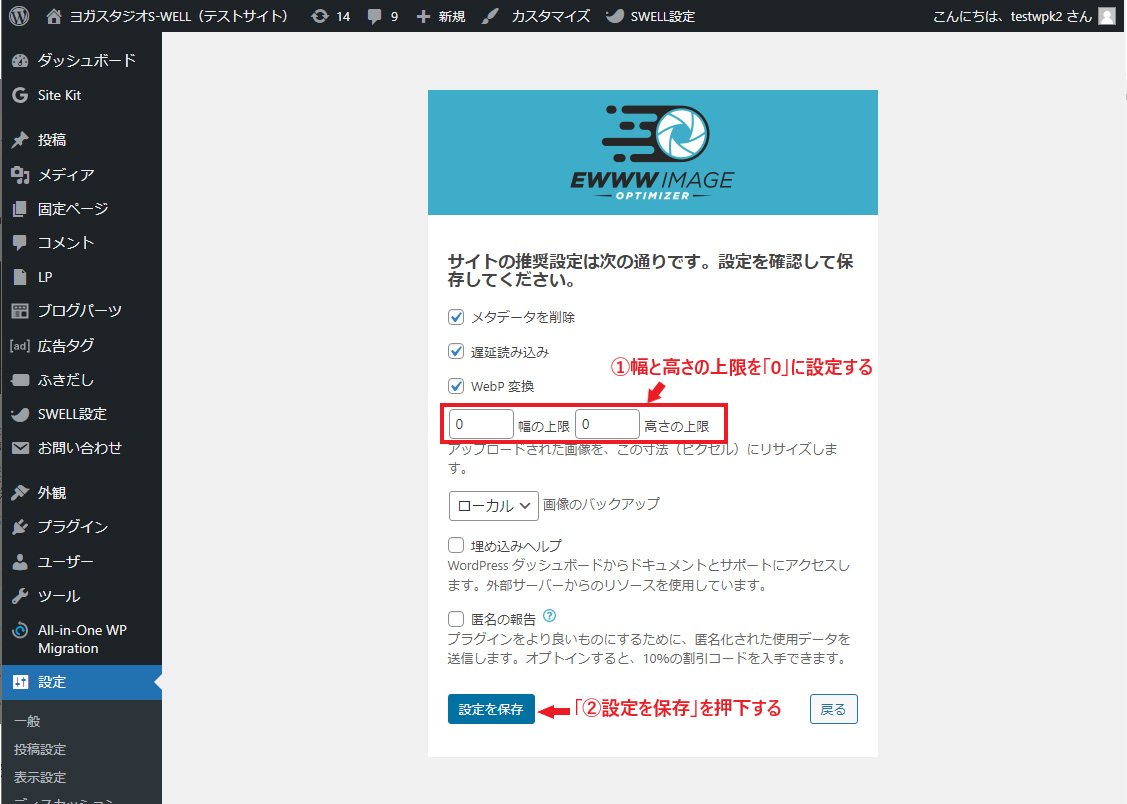Open 一般 settings submenu item

point(27,721)
